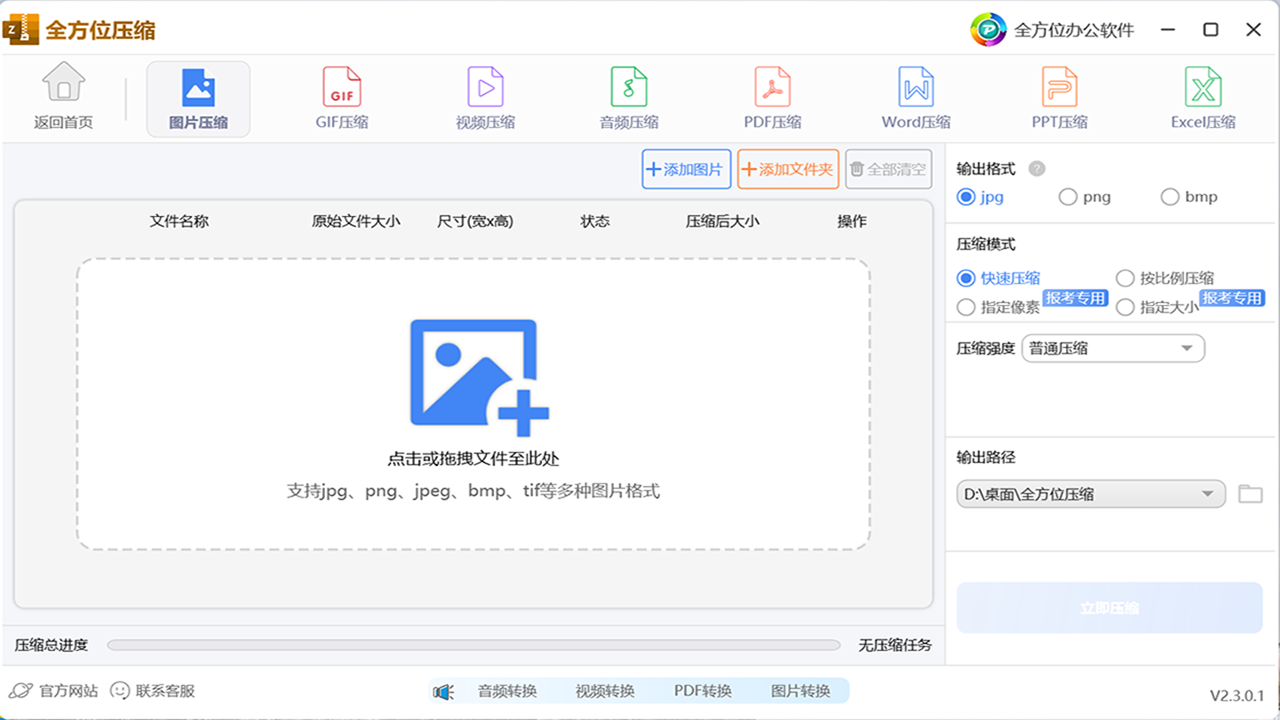Select the Excel压缩 tool
The width and height of the screenshot is (1280, 720).
(x=1201, y=97)
